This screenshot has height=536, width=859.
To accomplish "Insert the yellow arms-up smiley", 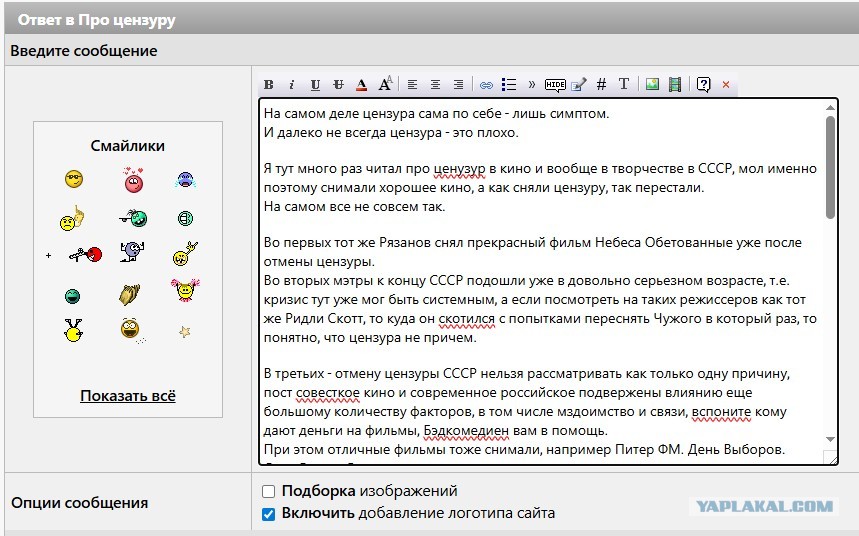I will [73, 330].
